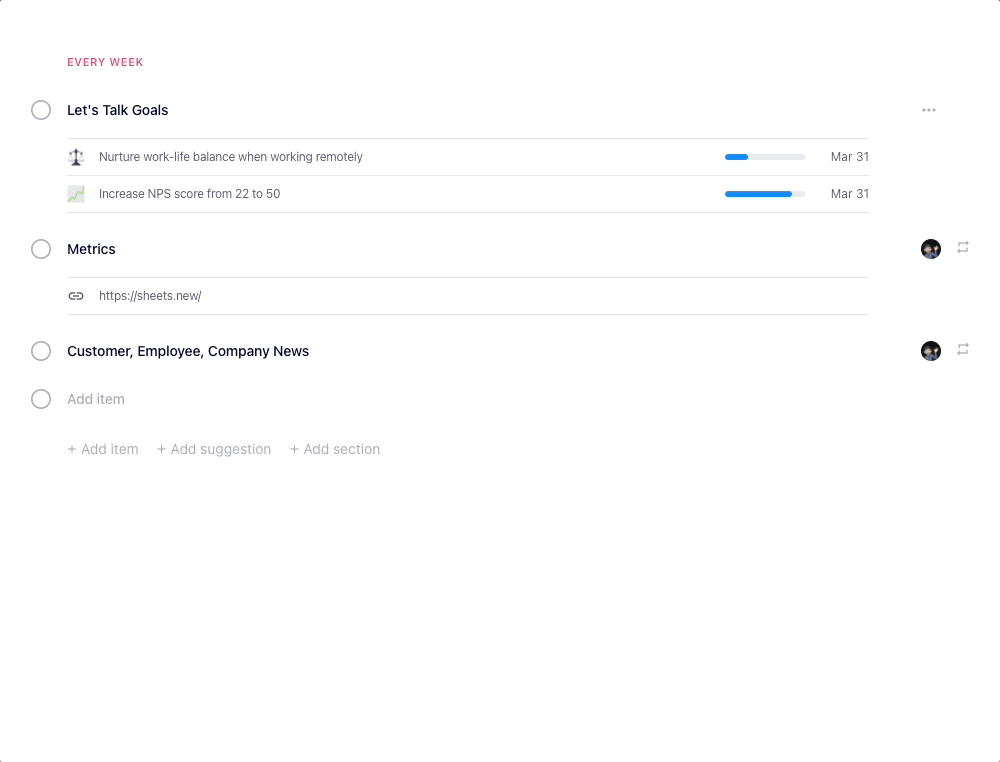Select the Metrics agenda title
Image resolution: width=1000 pixels, height=762 pixels.
(x=91, y=249)
